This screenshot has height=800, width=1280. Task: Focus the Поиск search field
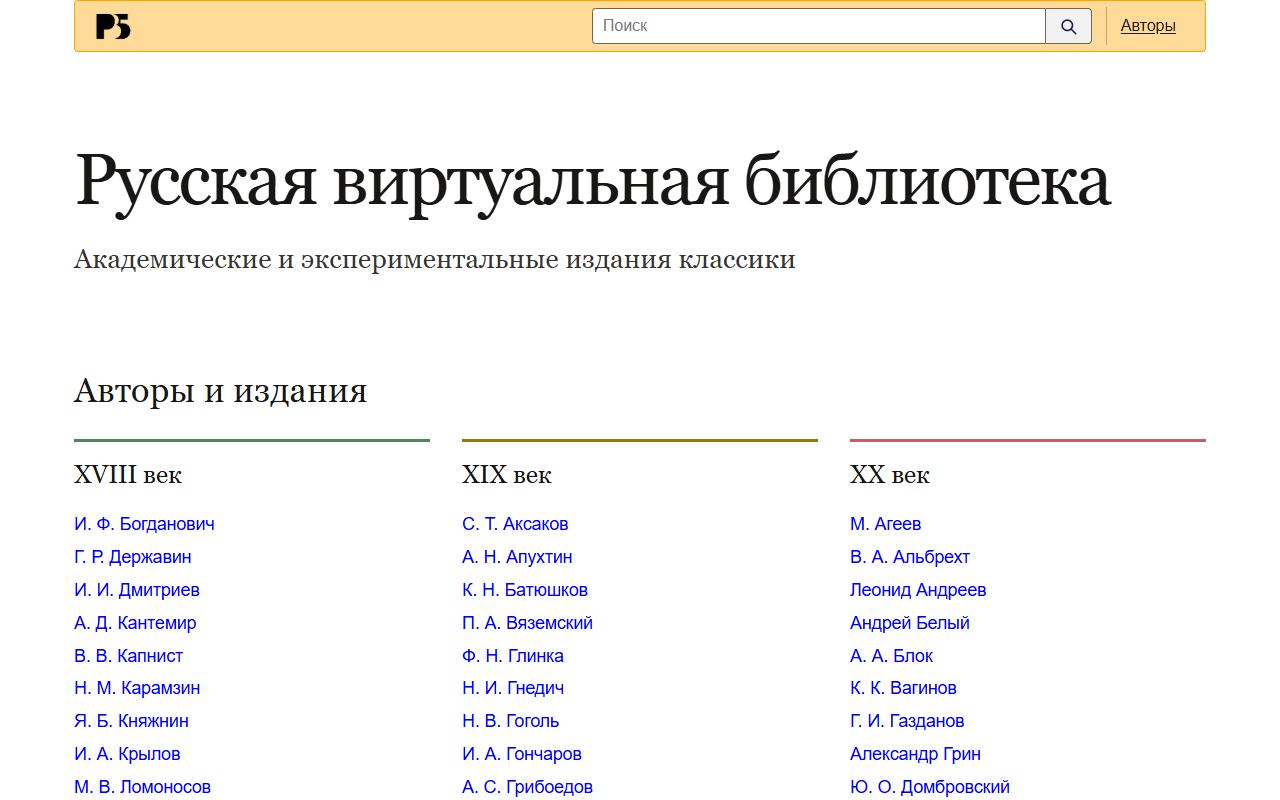[819, 26]
